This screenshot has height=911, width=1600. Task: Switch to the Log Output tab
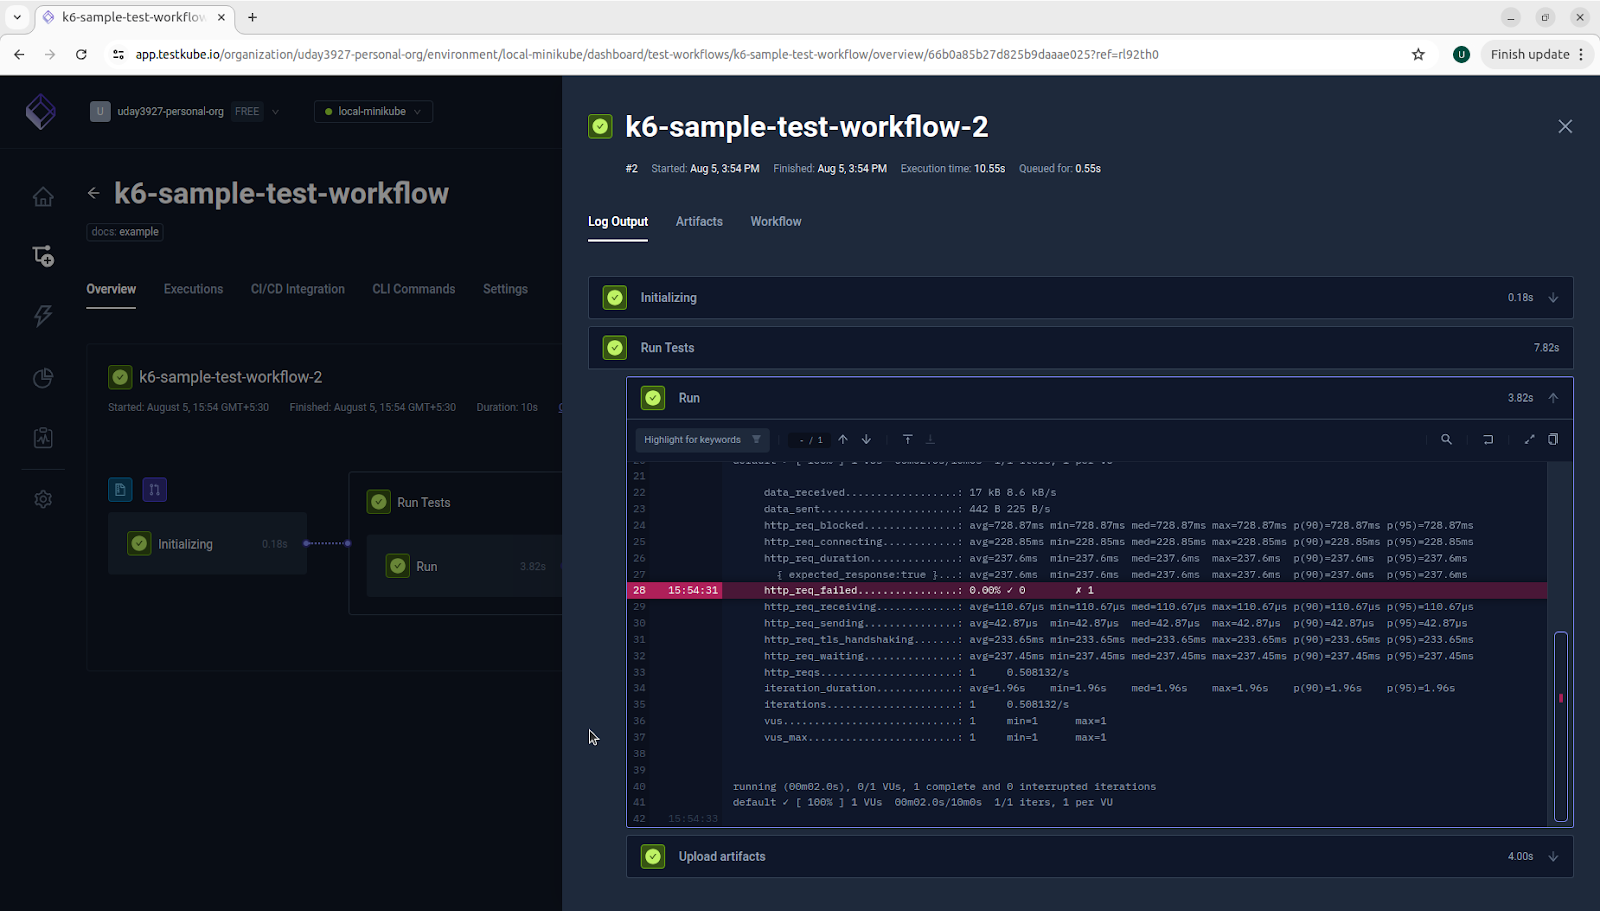[x=618, y=221]
